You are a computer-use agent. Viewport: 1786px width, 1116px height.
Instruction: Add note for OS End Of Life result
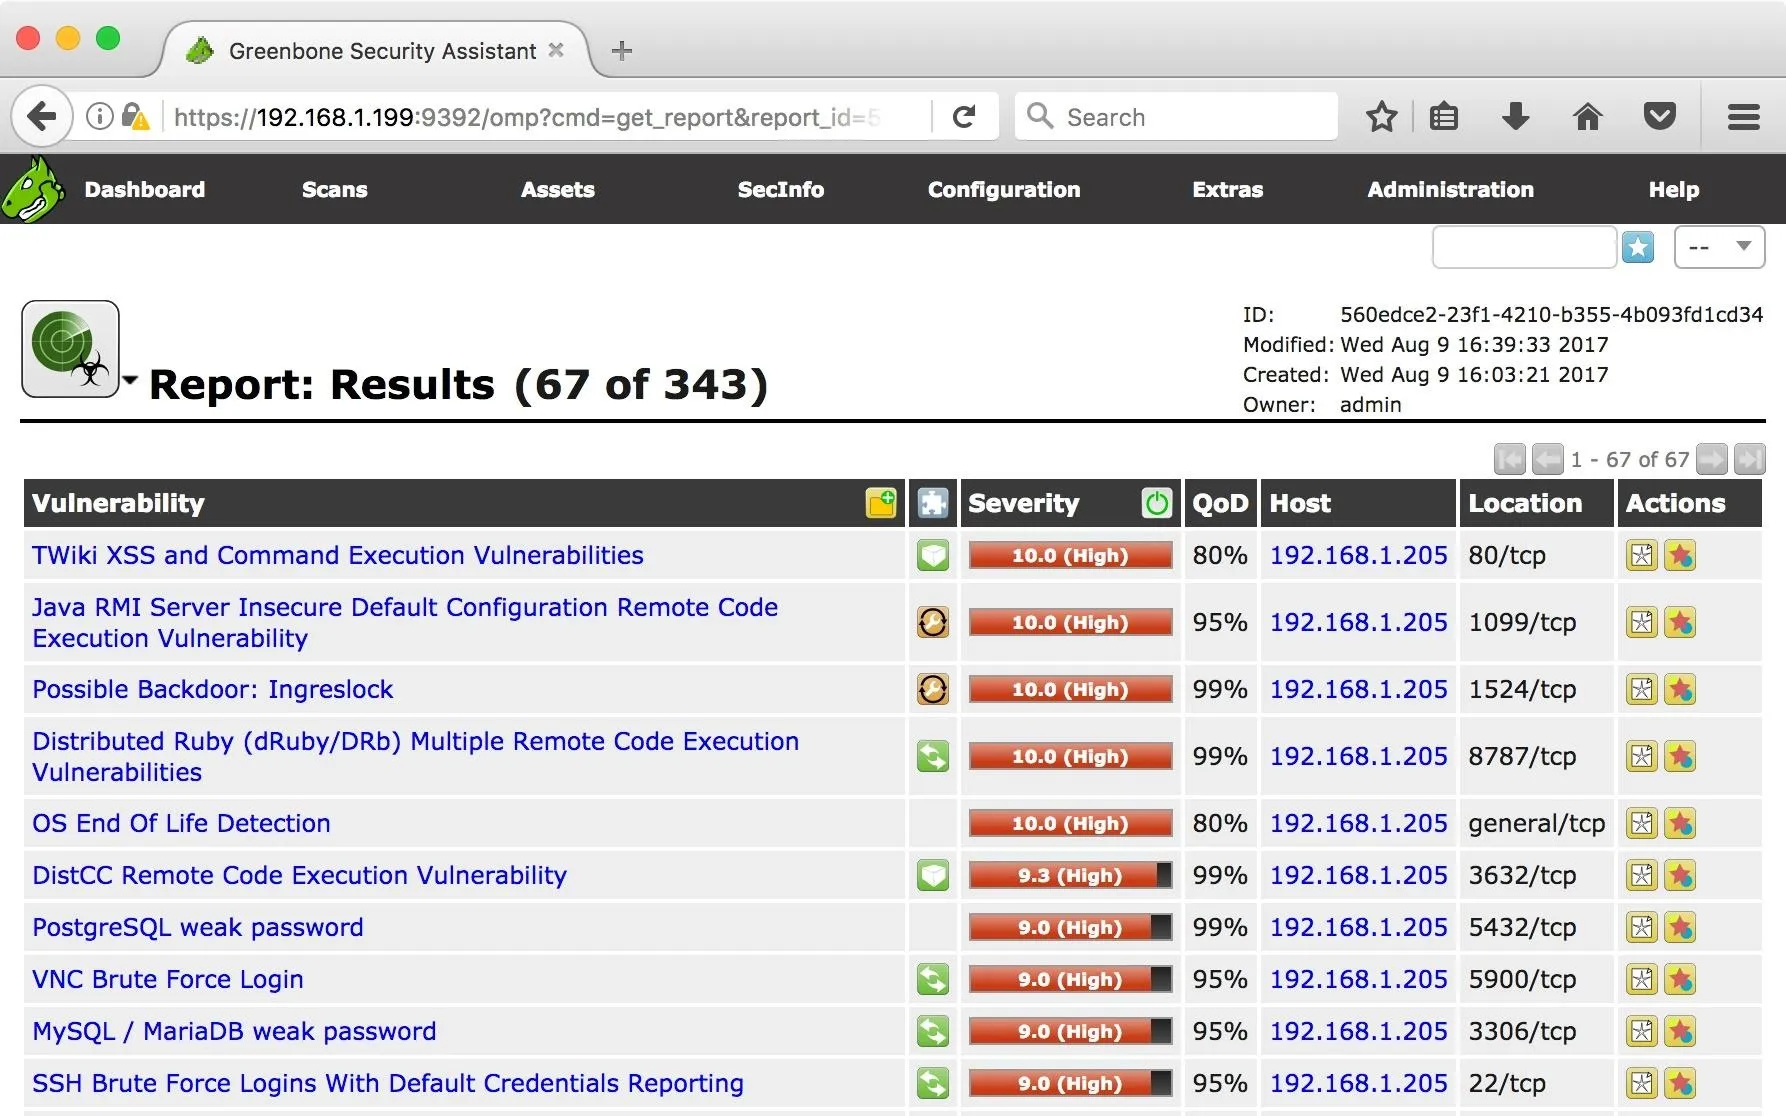[x=1642, y=823]
